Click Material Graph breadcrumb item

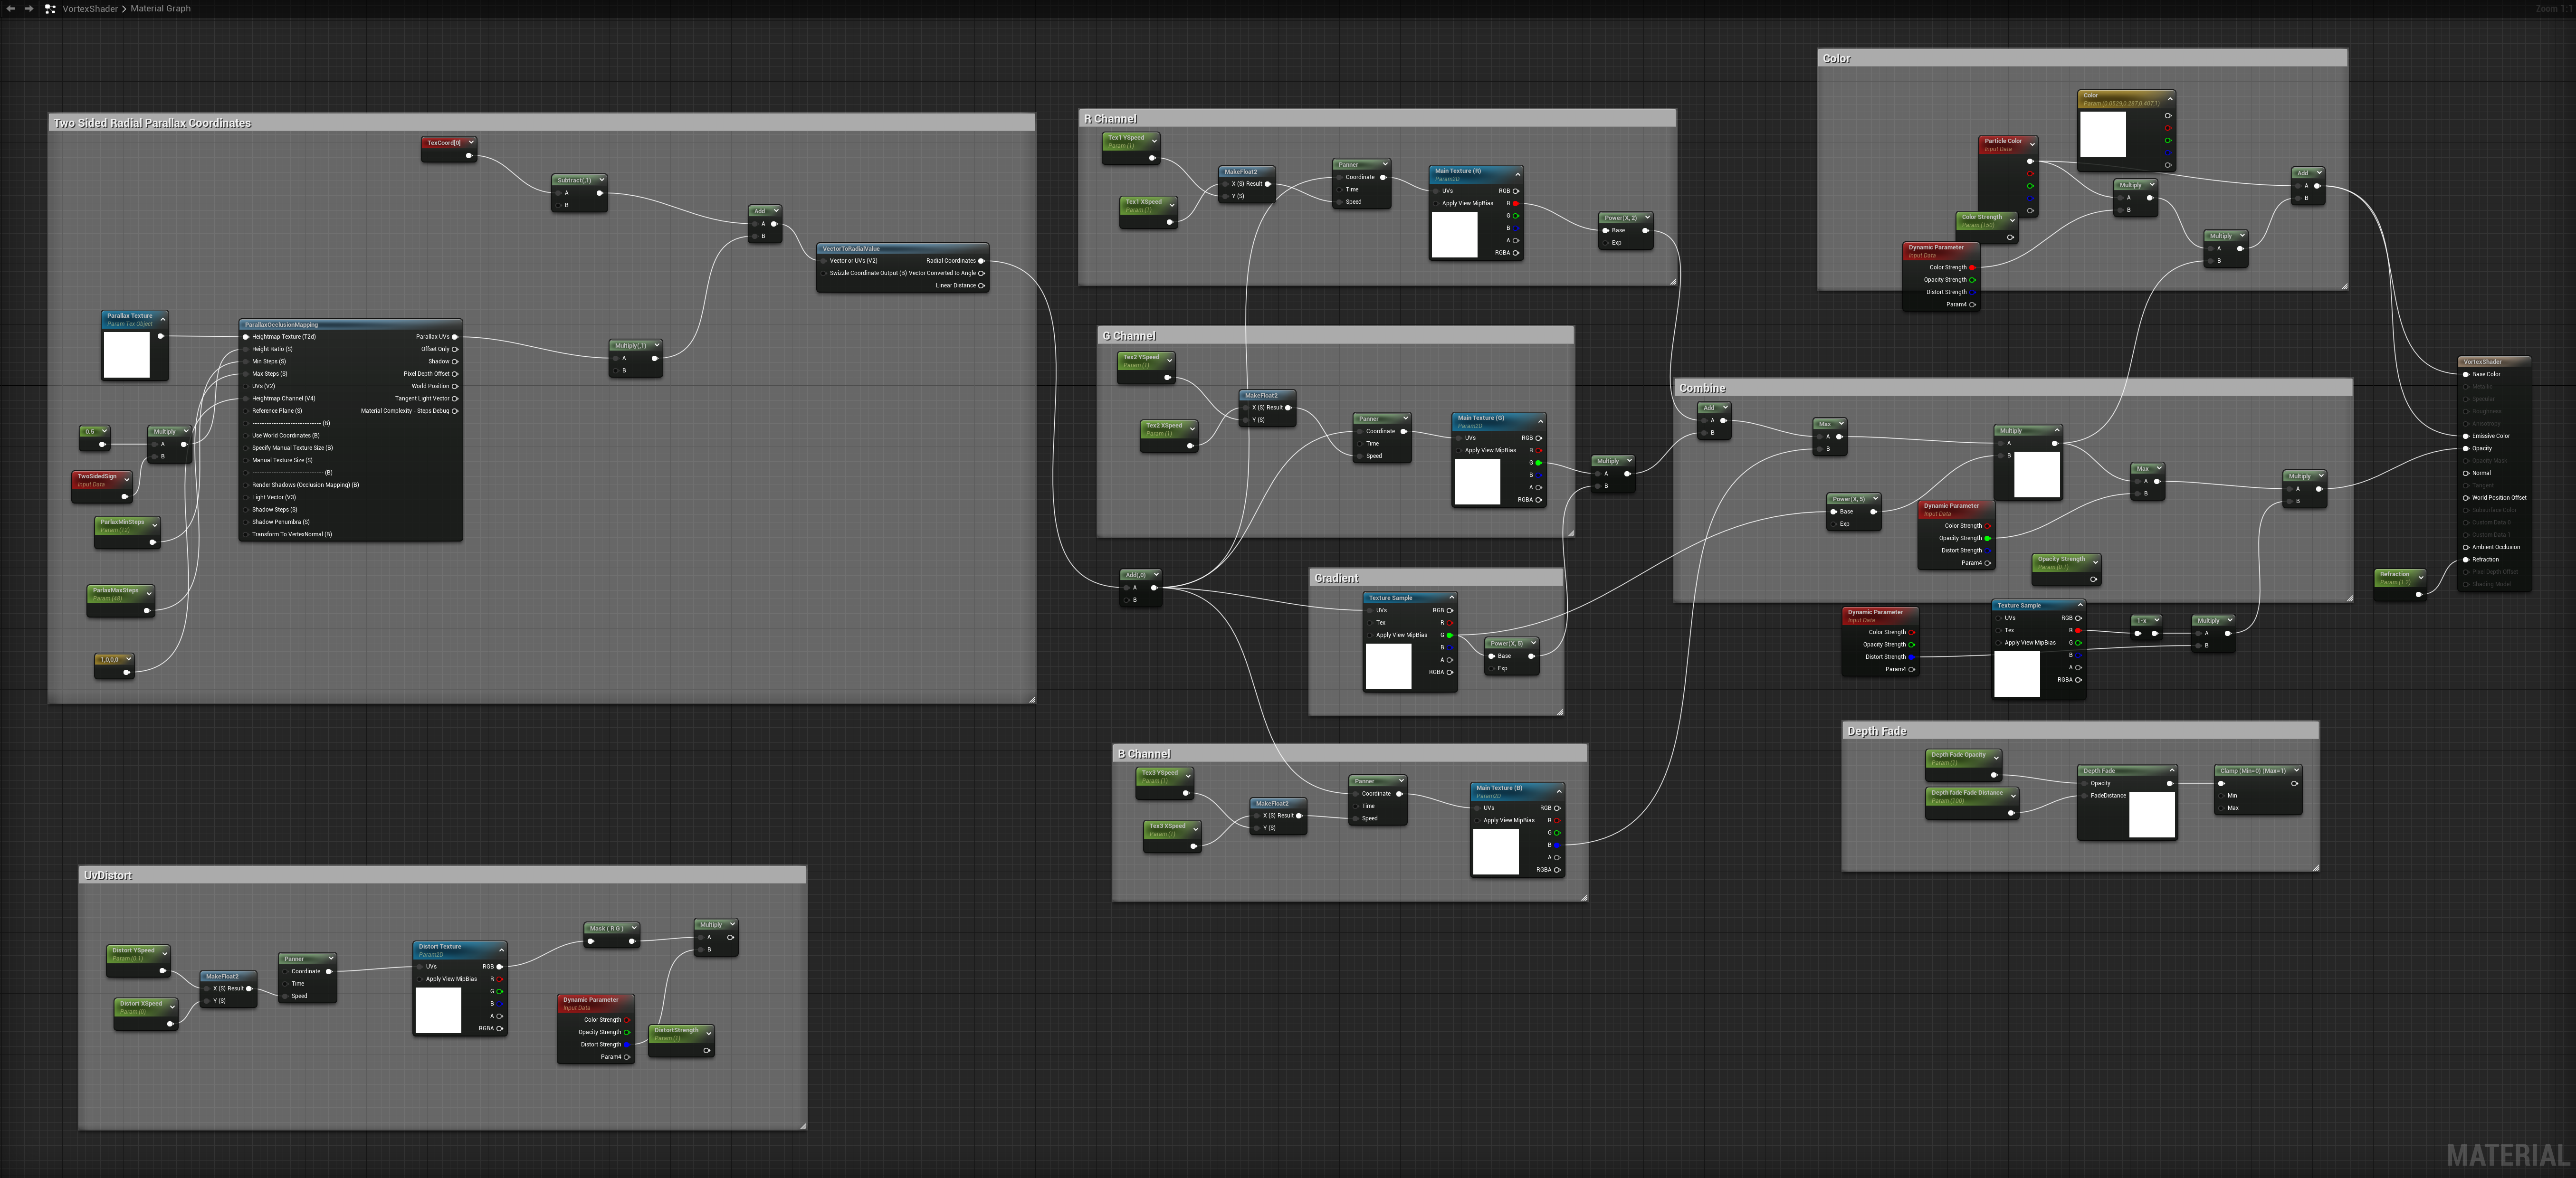[160, 9]
